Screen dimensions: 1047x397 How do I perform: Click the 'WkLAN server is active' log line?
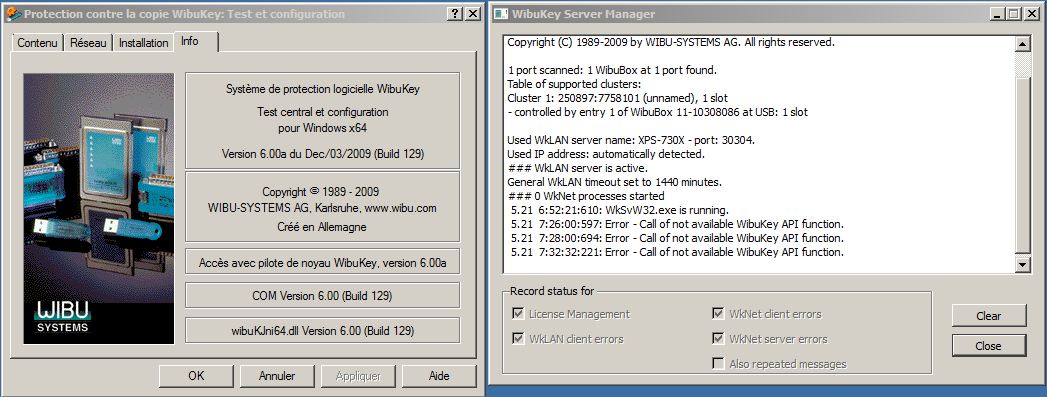tap(577, 168)
